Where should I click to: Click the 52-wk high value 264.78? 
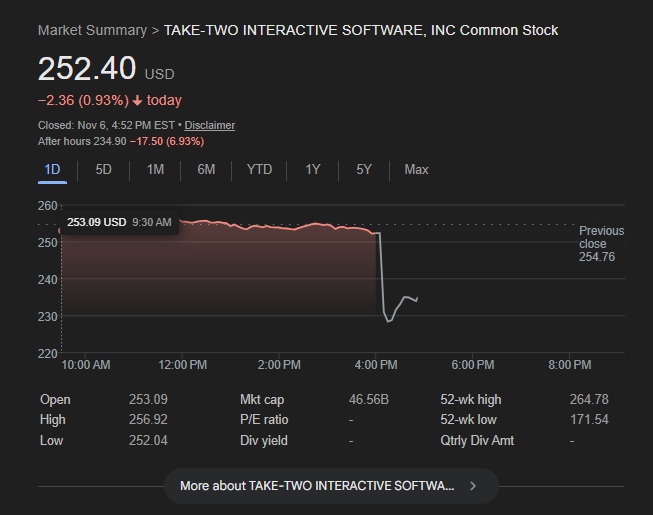pyautogui.click(x=589, y=399)
